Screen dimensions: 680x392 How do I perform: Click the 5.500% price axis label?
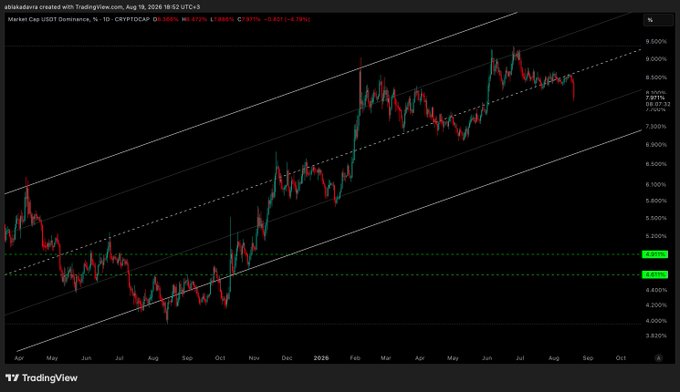coord(656,218)
